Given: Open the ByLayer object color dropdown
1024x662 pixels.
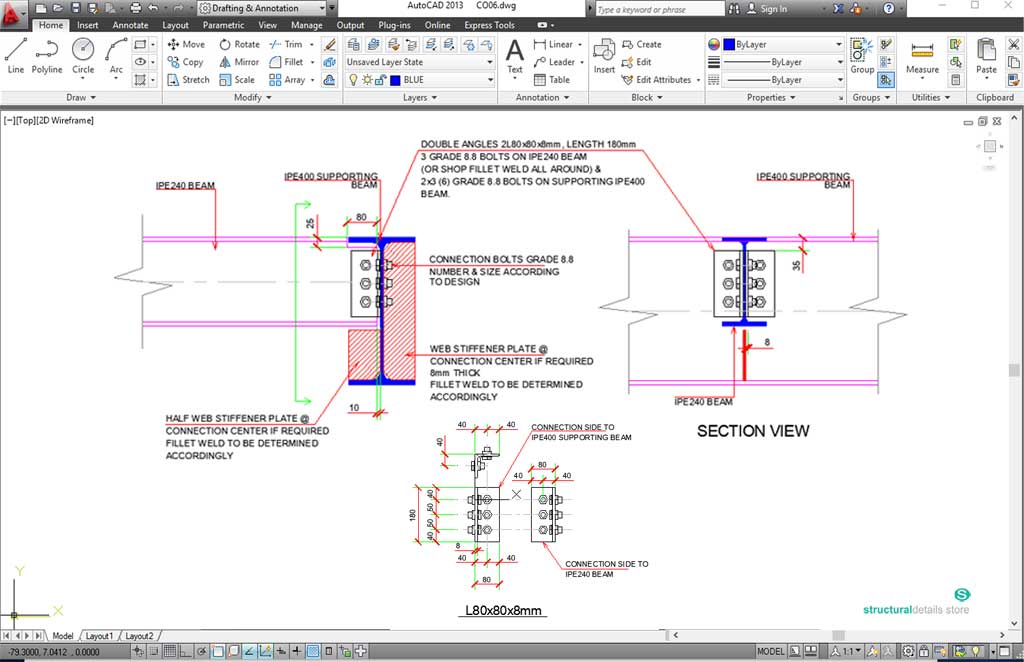Looking at the screenshot, I should (783, 45).
